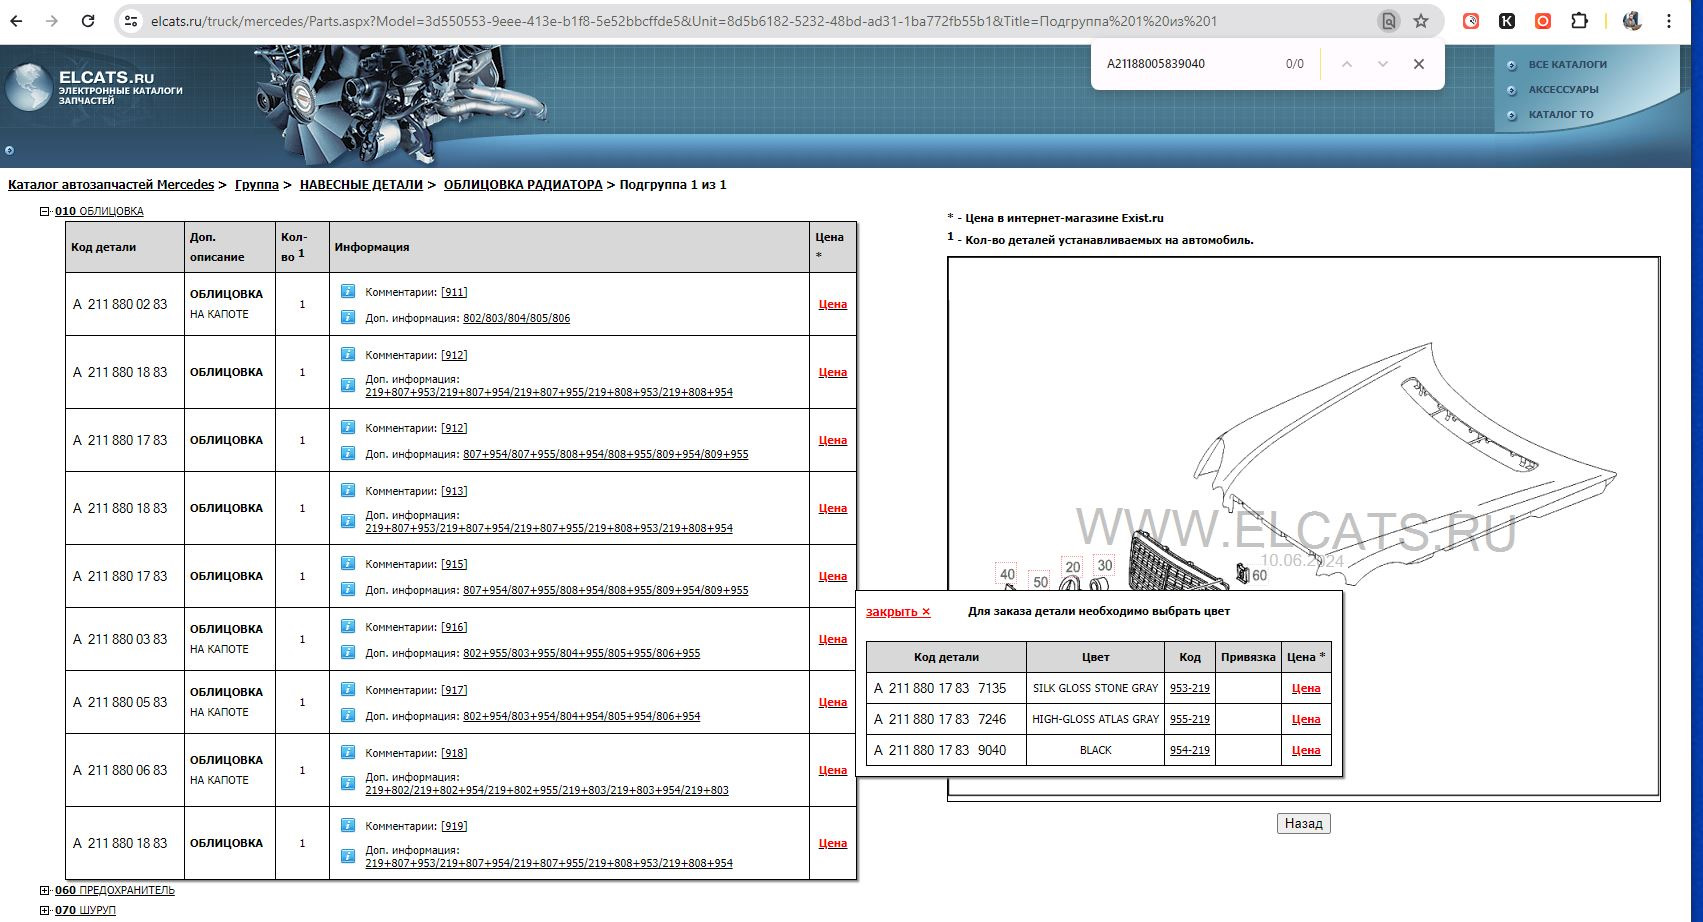Open КАТАЛОГ ТО menu item
Viewport: 1703px width, 922px height.
tap(1561, 115)
